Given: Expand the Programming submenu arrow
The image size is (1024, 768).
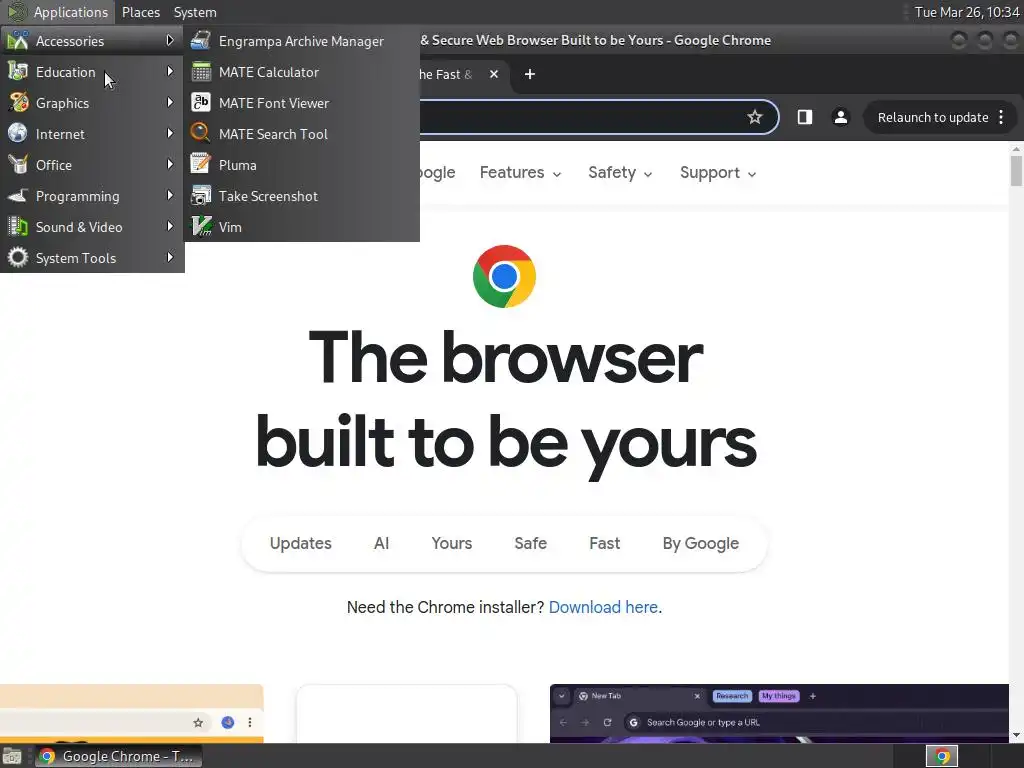Looking at the screenshot, I should (170, 195).
